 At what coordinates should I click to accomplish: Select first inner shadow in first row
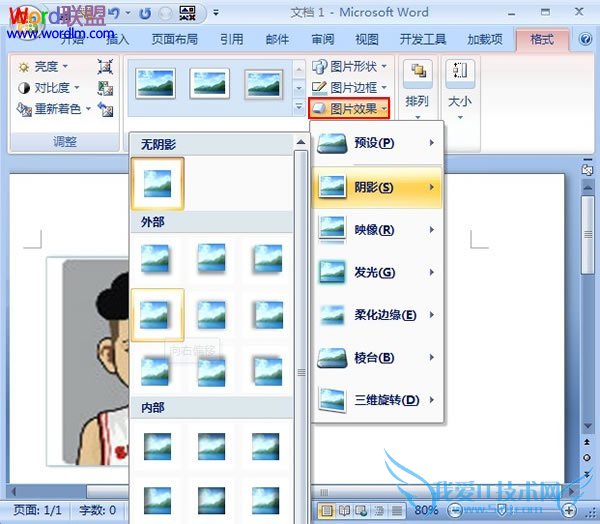point(158,446)
